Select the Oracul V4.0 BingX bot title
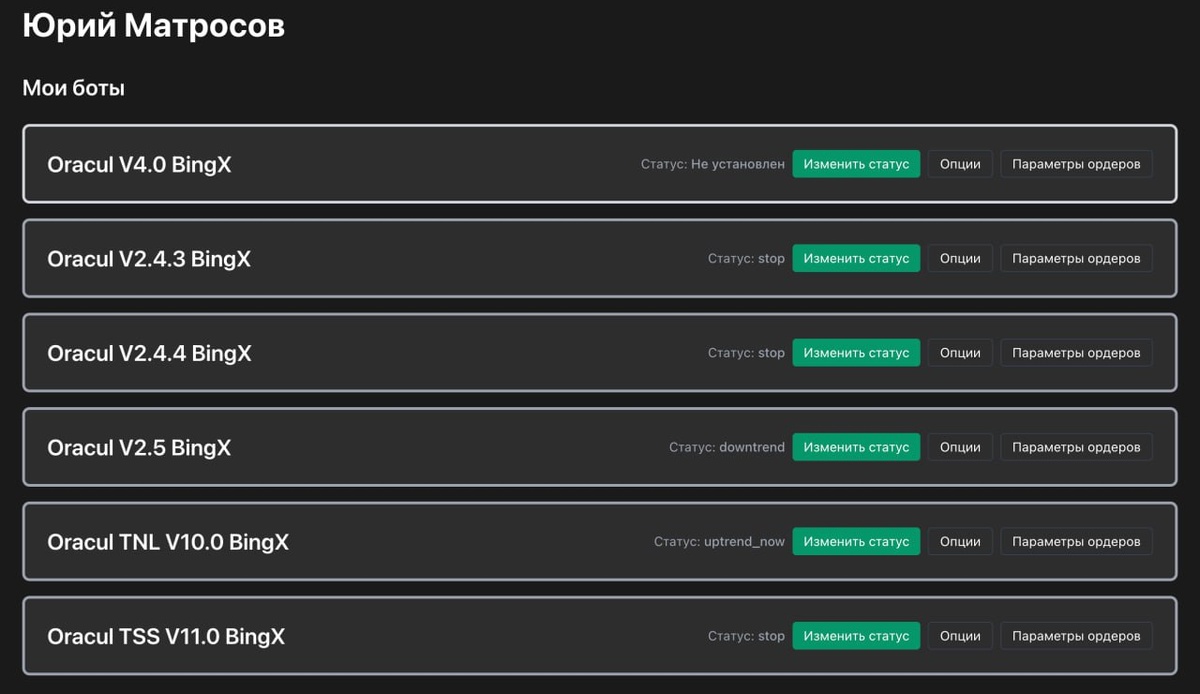This screenshot has width=1200, height=694. pyautogui.click(x=139, y=164)
